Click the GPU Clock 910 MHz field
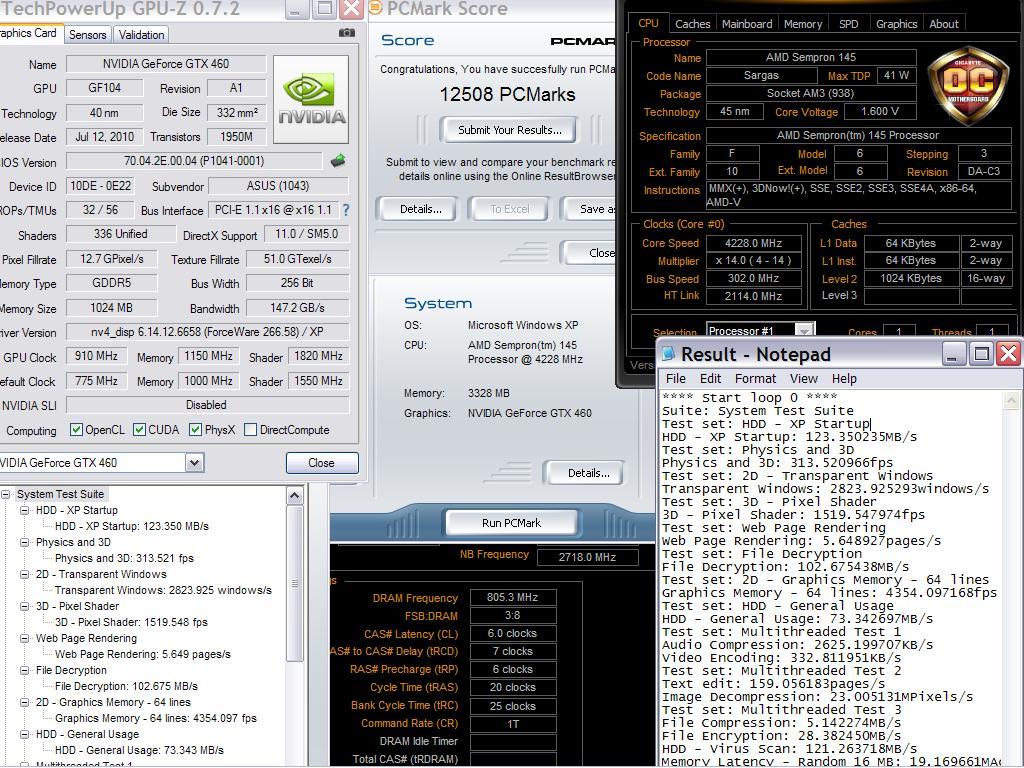The height and width of the screenshot is (768, 1024). 96,356
